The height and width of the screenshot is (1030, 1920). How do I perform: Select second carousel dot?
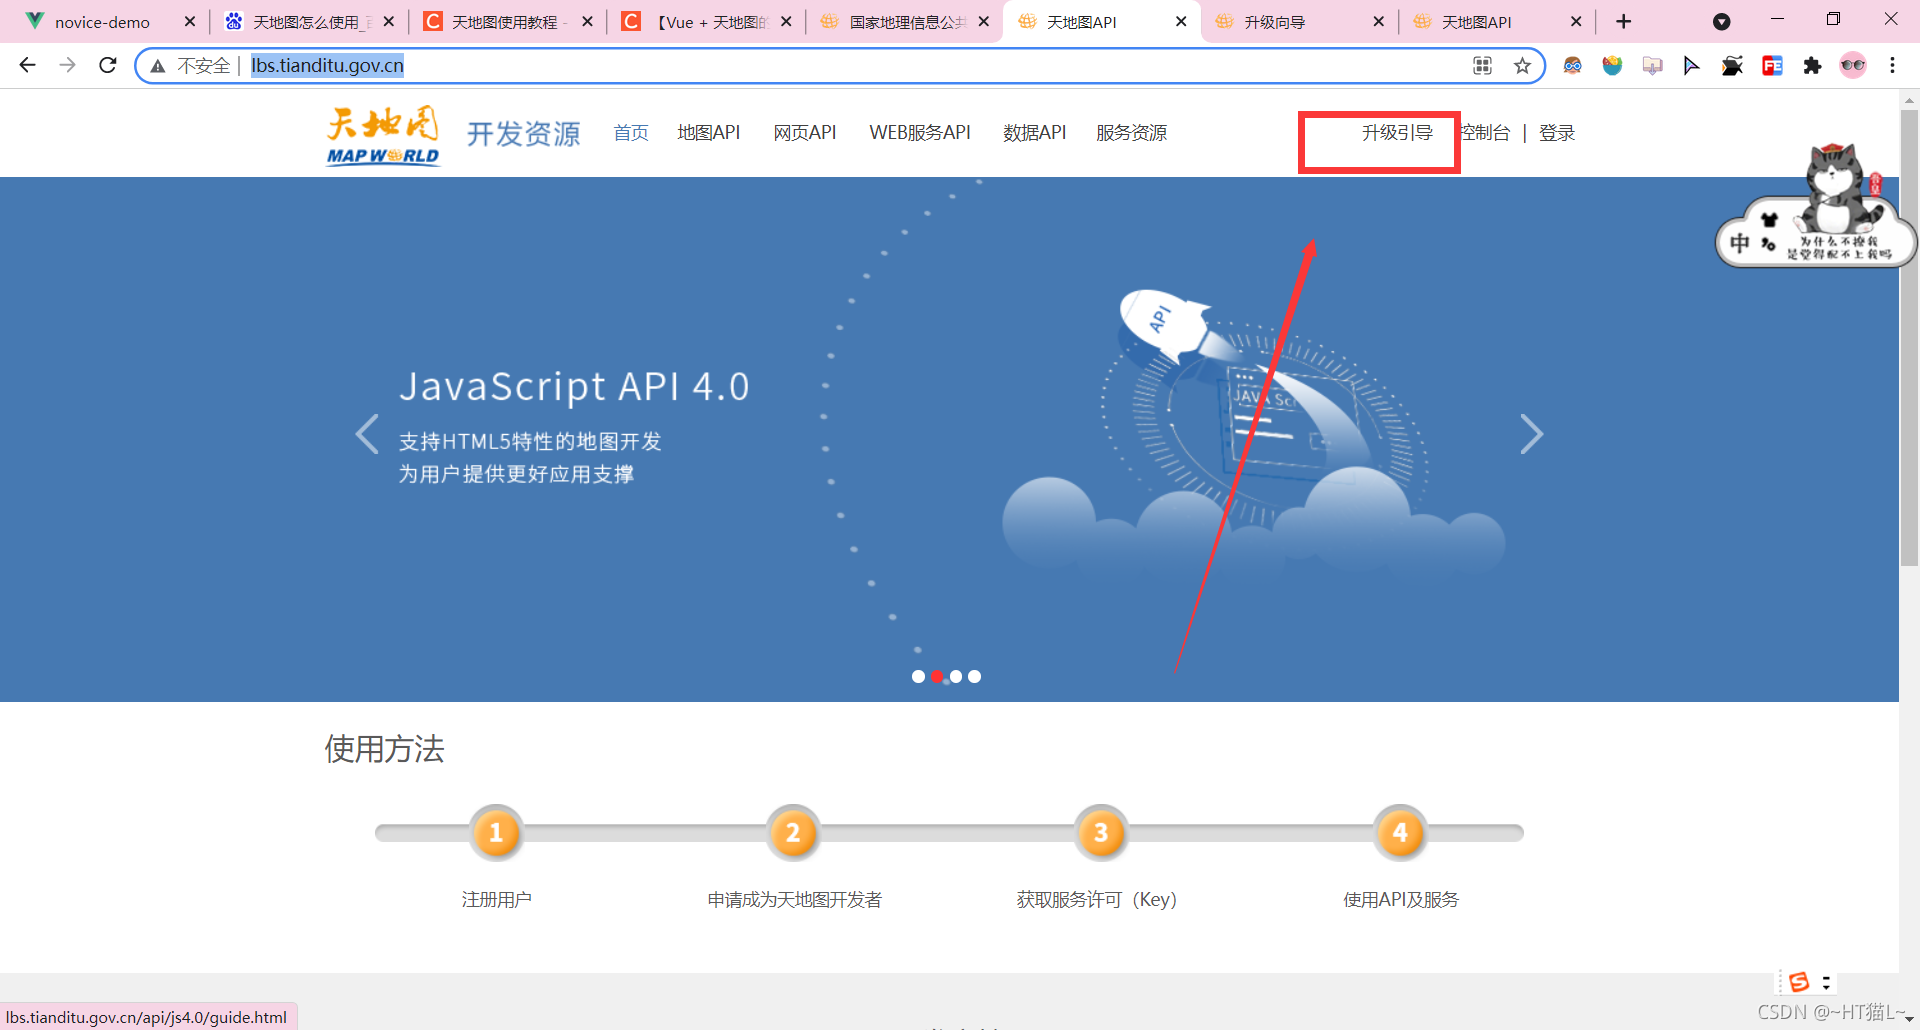pos(937,677)
